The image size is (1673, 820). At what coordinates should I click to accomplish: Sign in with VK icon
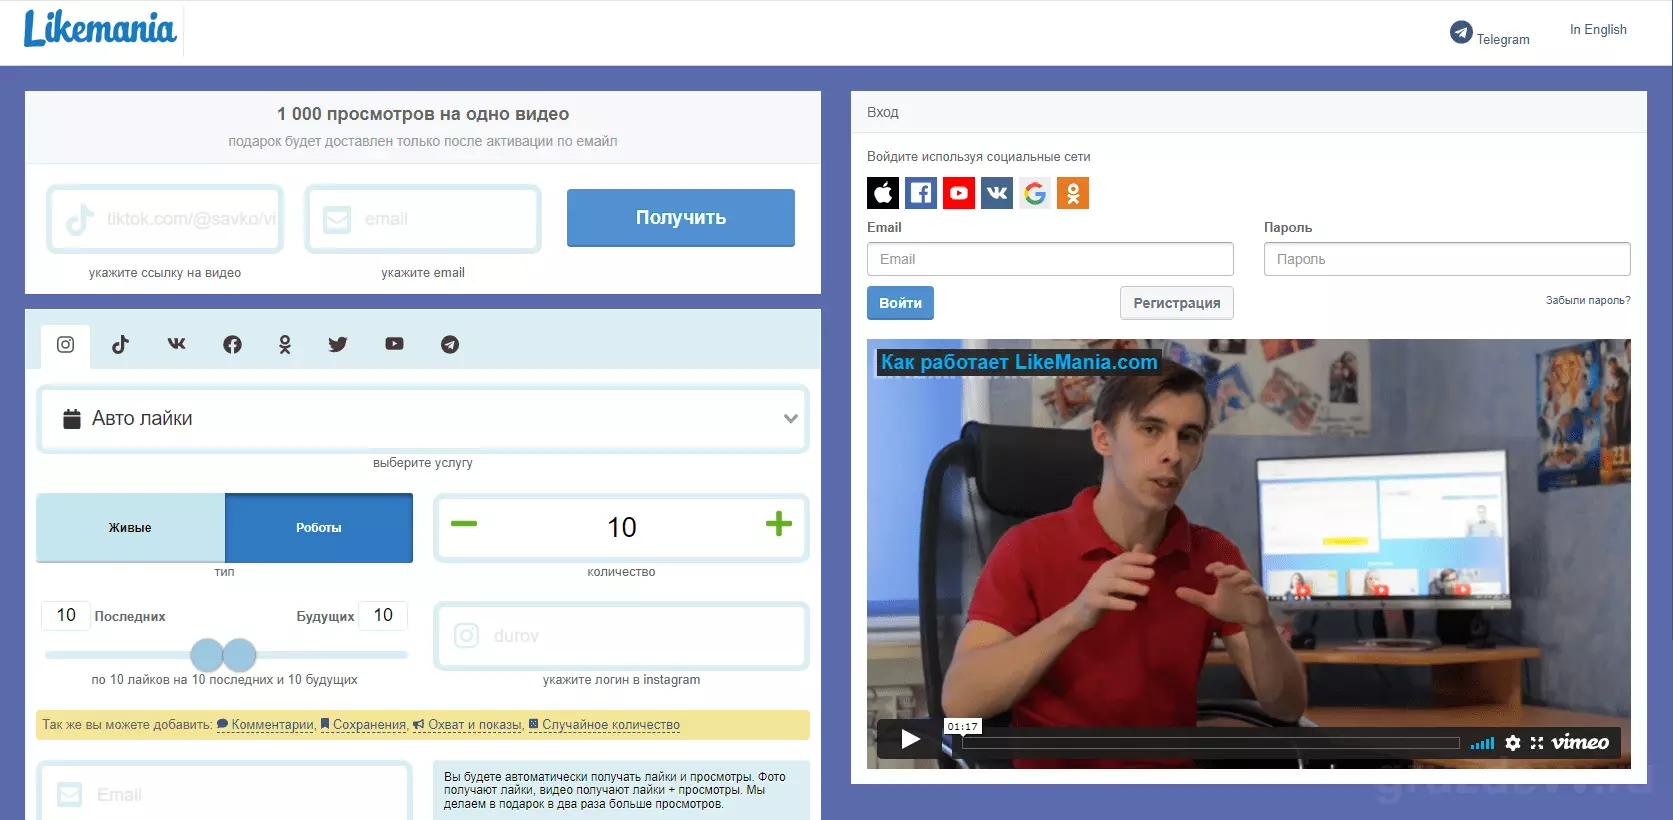(x=997, y=193)
